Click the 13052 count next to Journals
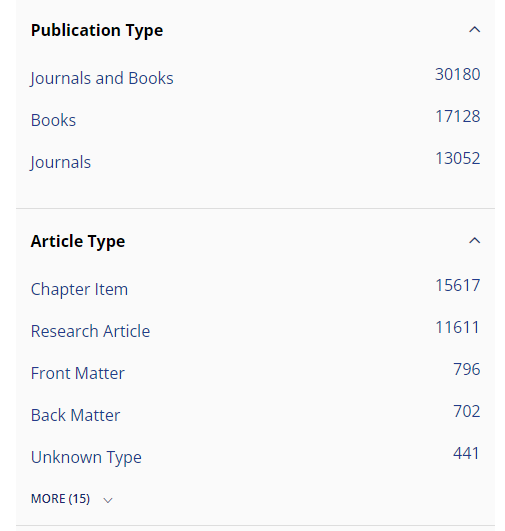 pyautogui.click(x=458, y=158)
